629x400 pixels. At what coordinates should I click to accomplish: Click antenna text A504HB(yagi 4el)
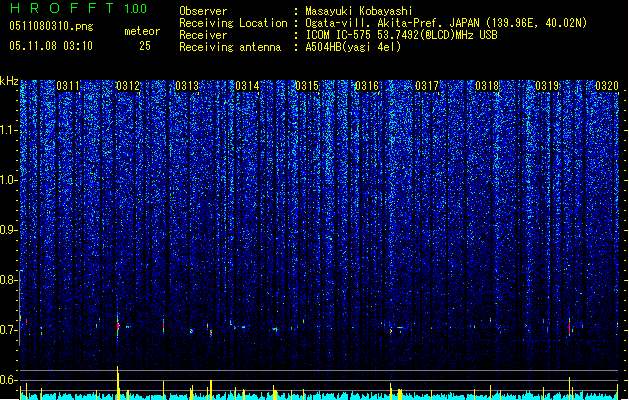click(x=353, y=47)
